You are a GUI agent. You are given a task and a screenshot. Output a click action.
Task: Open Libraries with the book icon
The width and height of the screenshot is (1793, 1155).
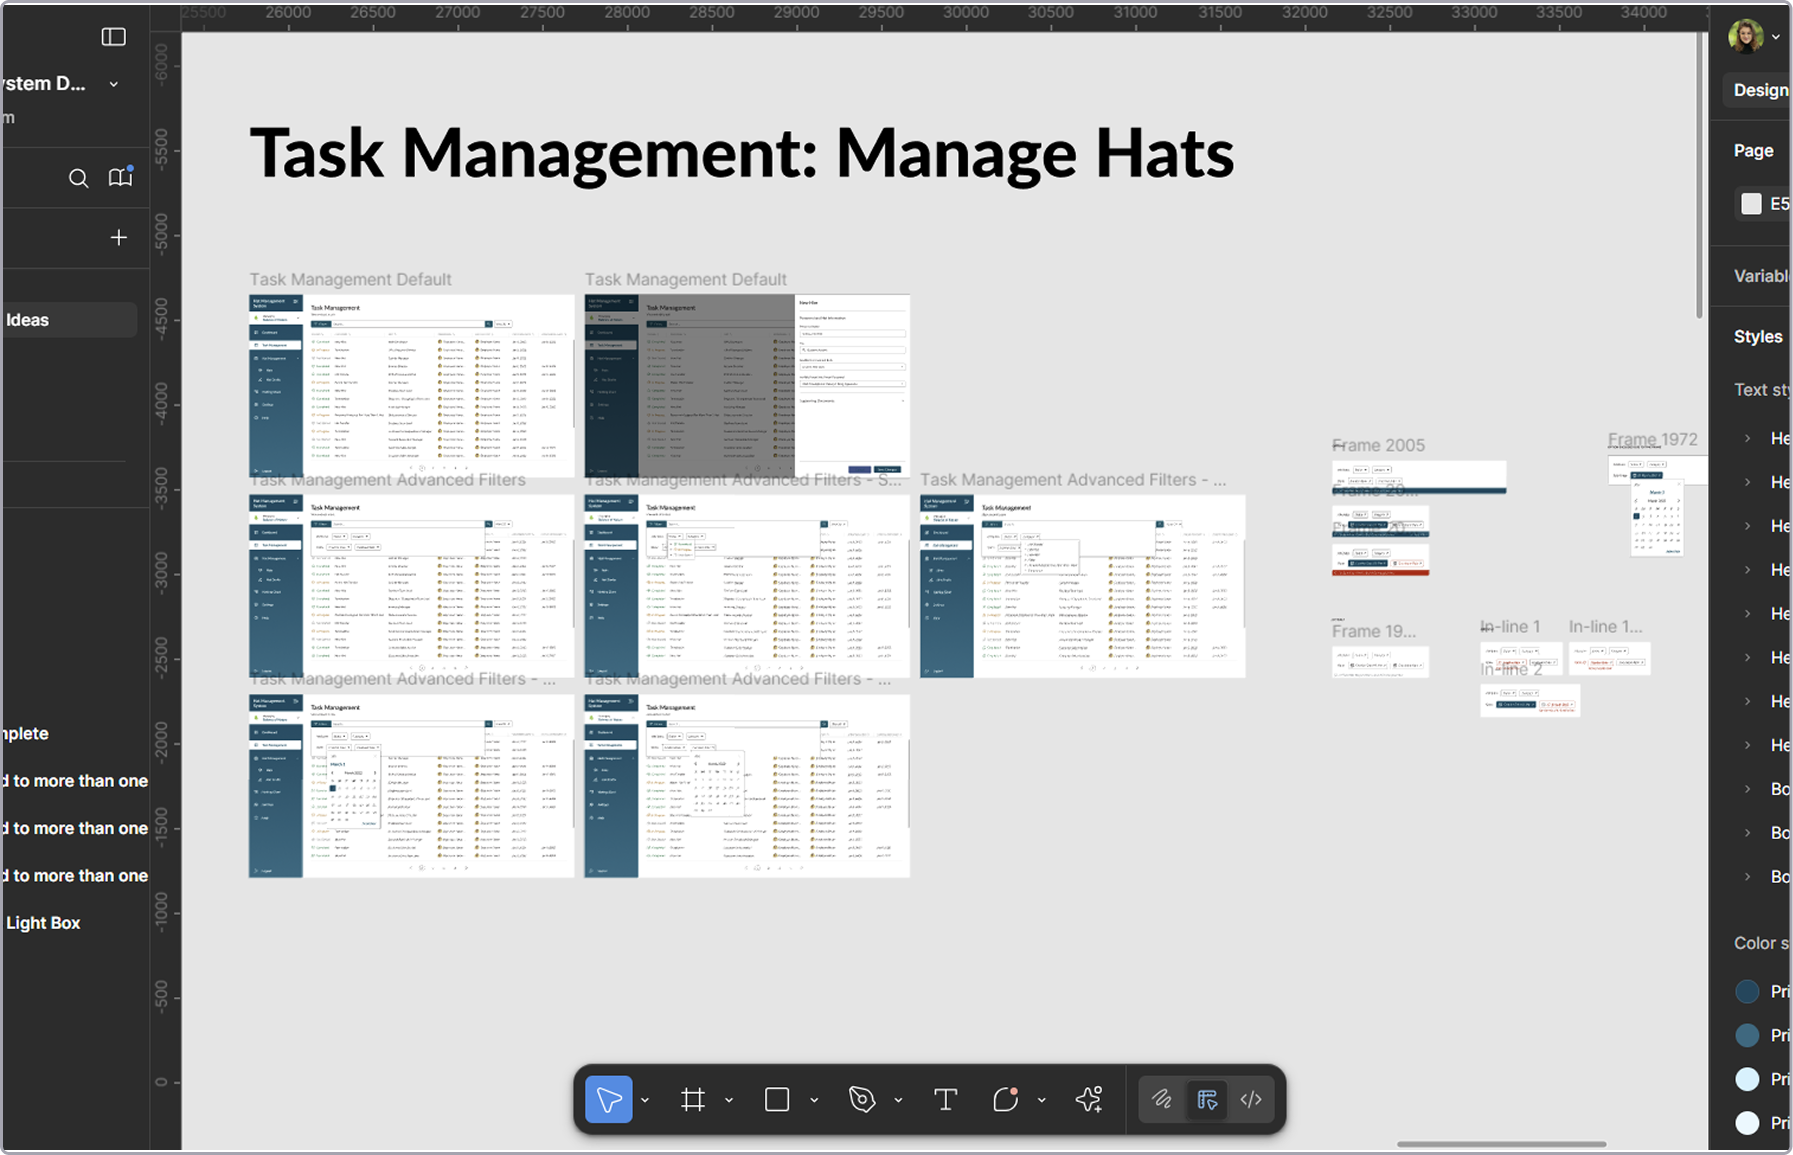[x=120, y=177]
